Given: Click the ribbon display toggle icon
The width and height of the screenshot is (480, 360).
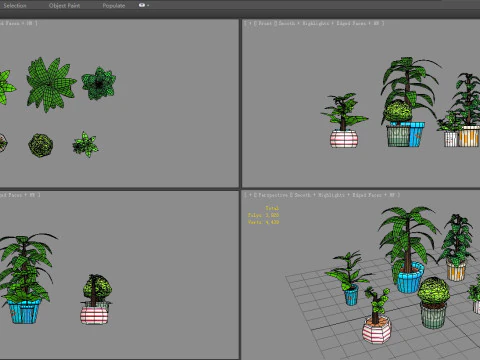Looking at the screenshot, I should click(142, 5).
